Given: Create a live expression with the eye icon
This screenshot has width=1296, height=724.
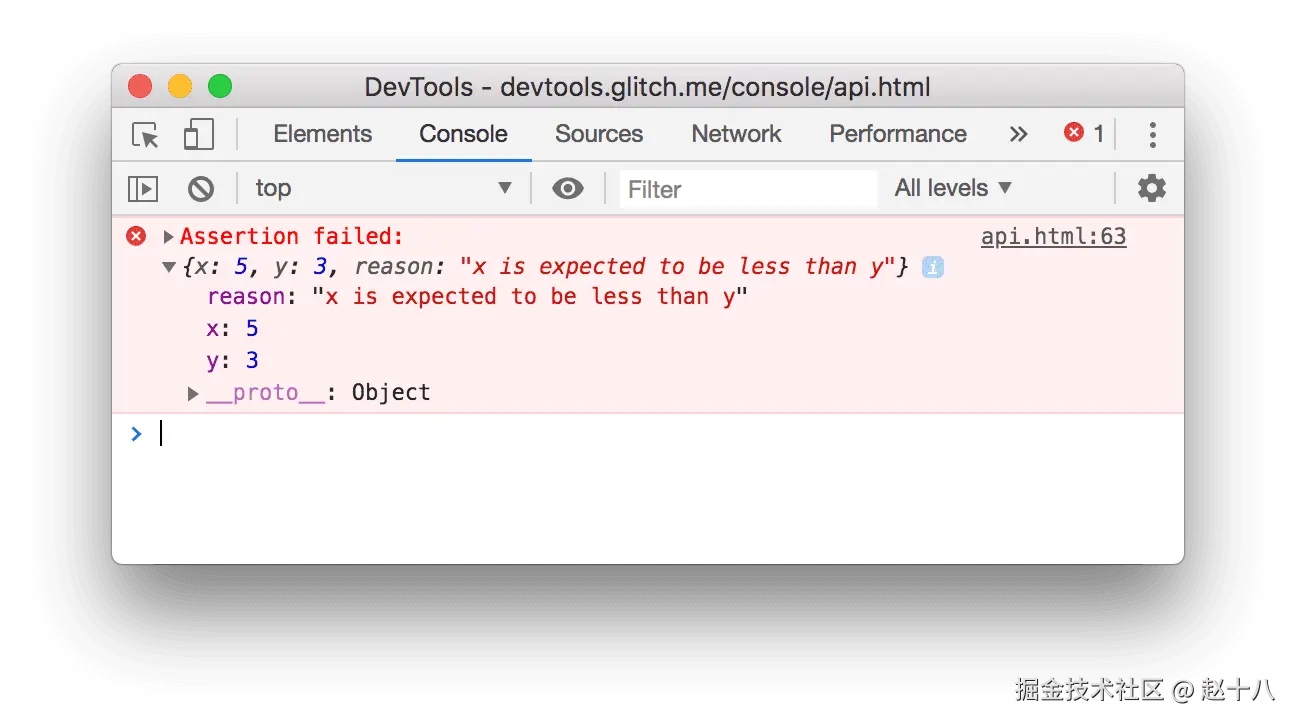Looking at the screenshot, I should (567, 188).
